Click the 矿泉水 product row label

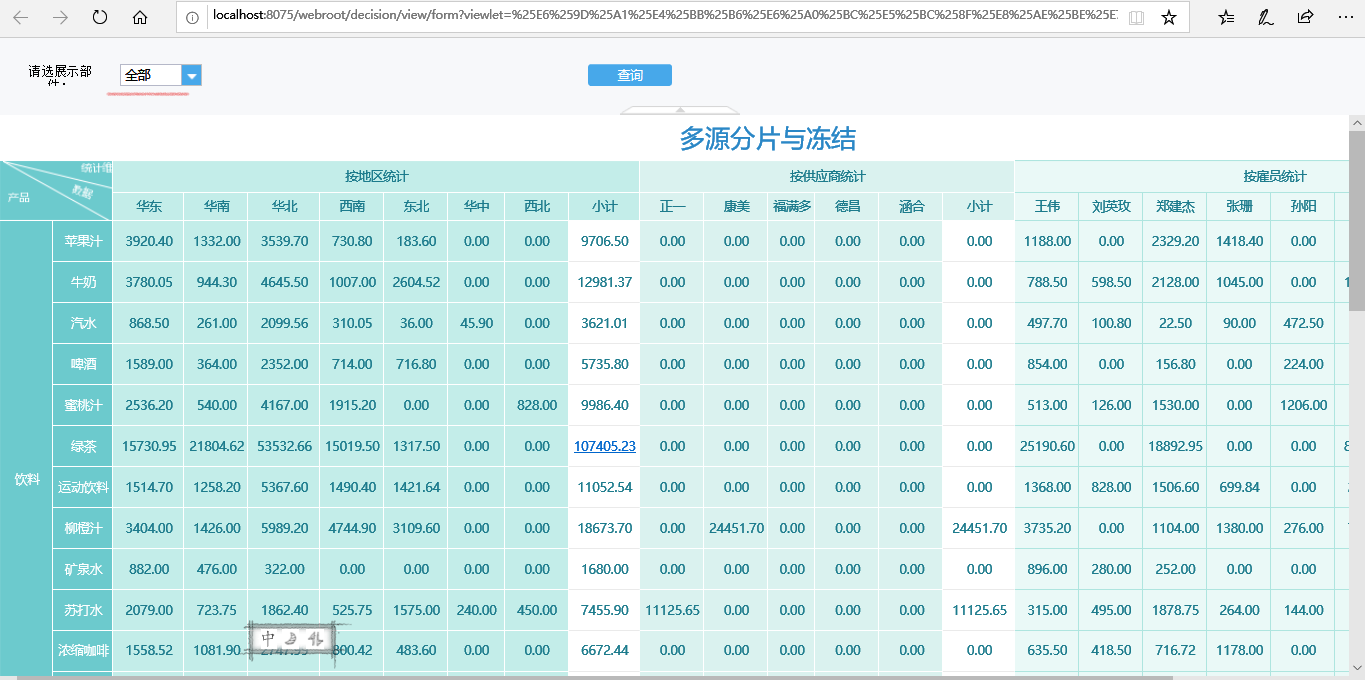83,569
